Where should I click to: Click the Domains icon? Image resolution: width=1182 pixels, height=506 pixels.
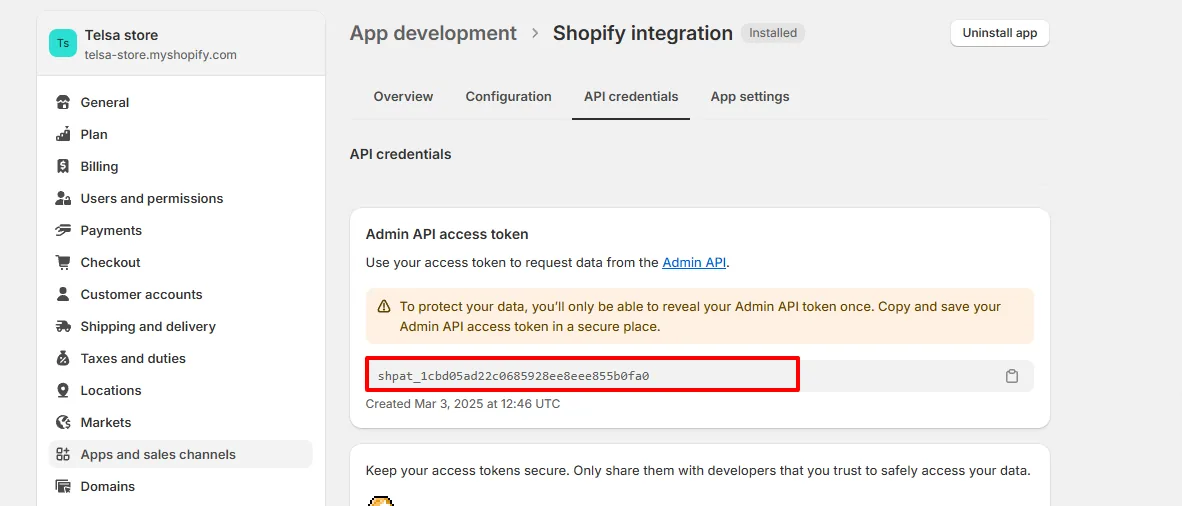63,486
